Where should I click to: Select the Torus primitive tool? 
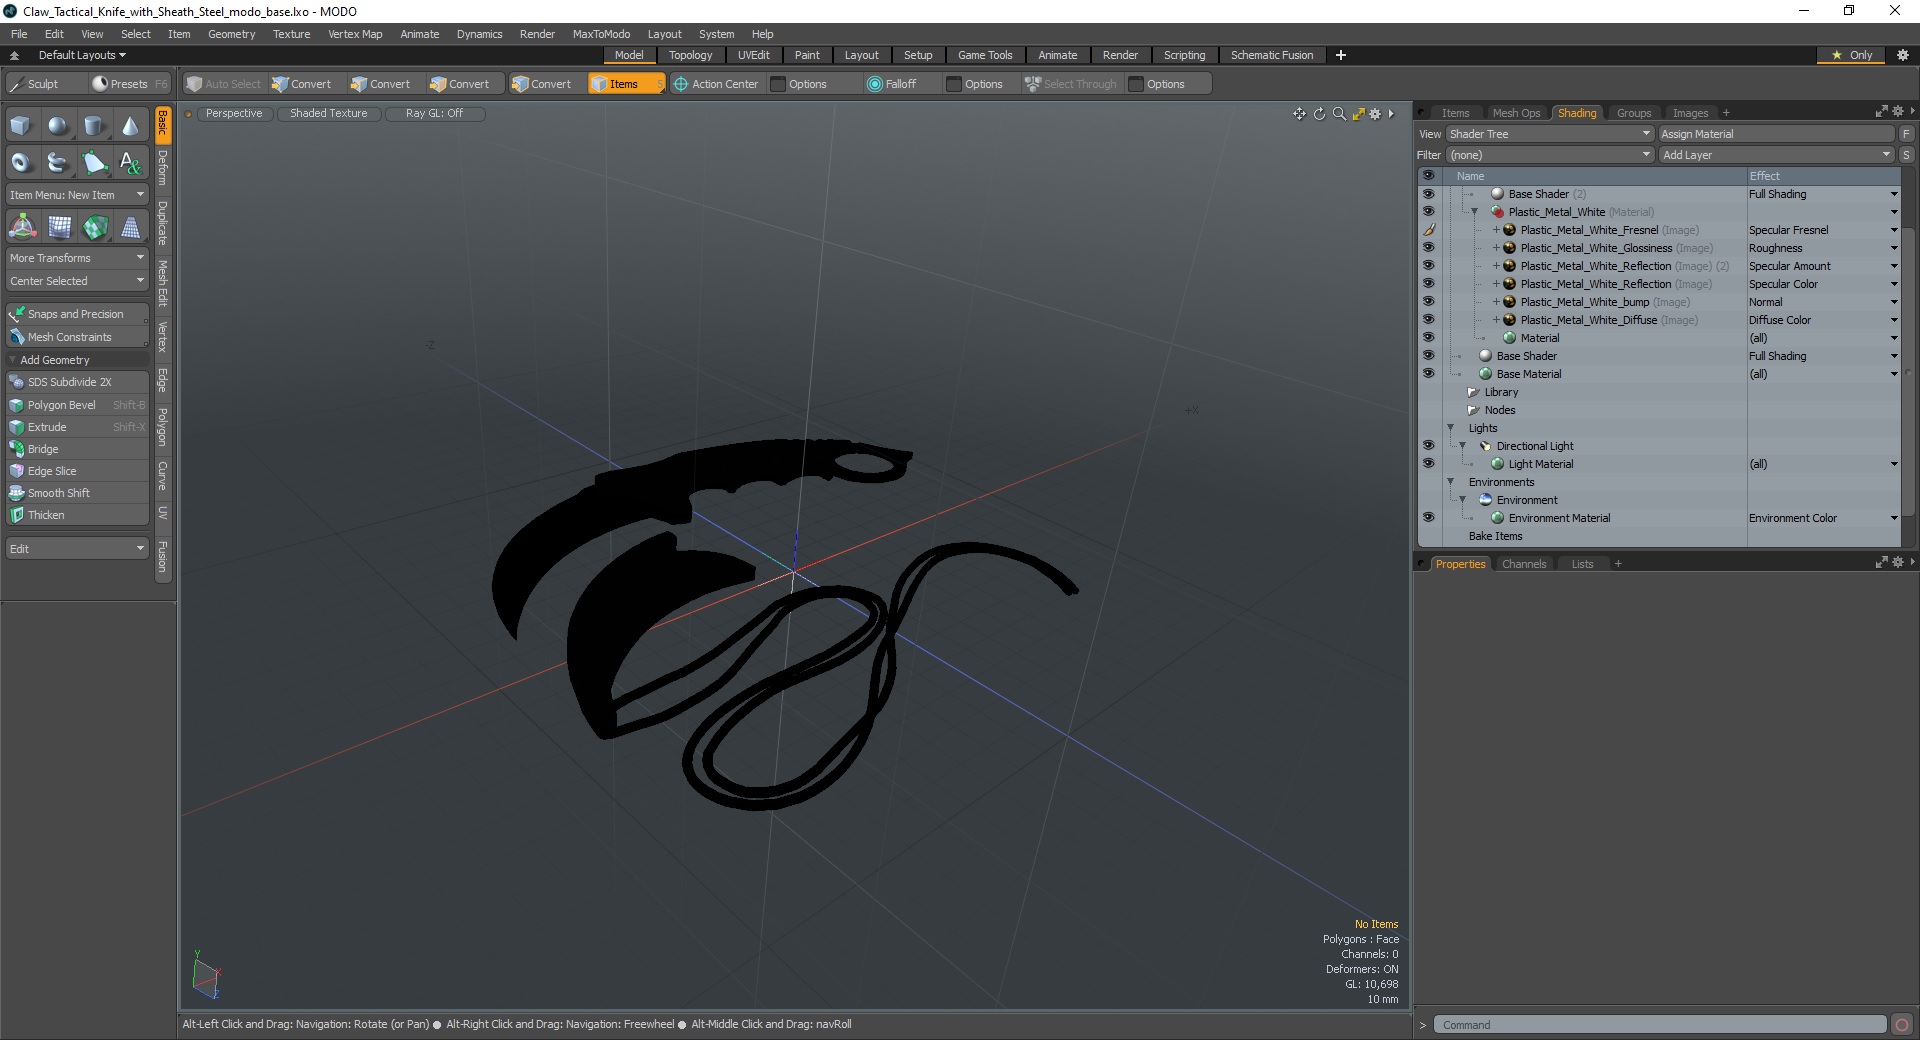click(x=21, y=162)
